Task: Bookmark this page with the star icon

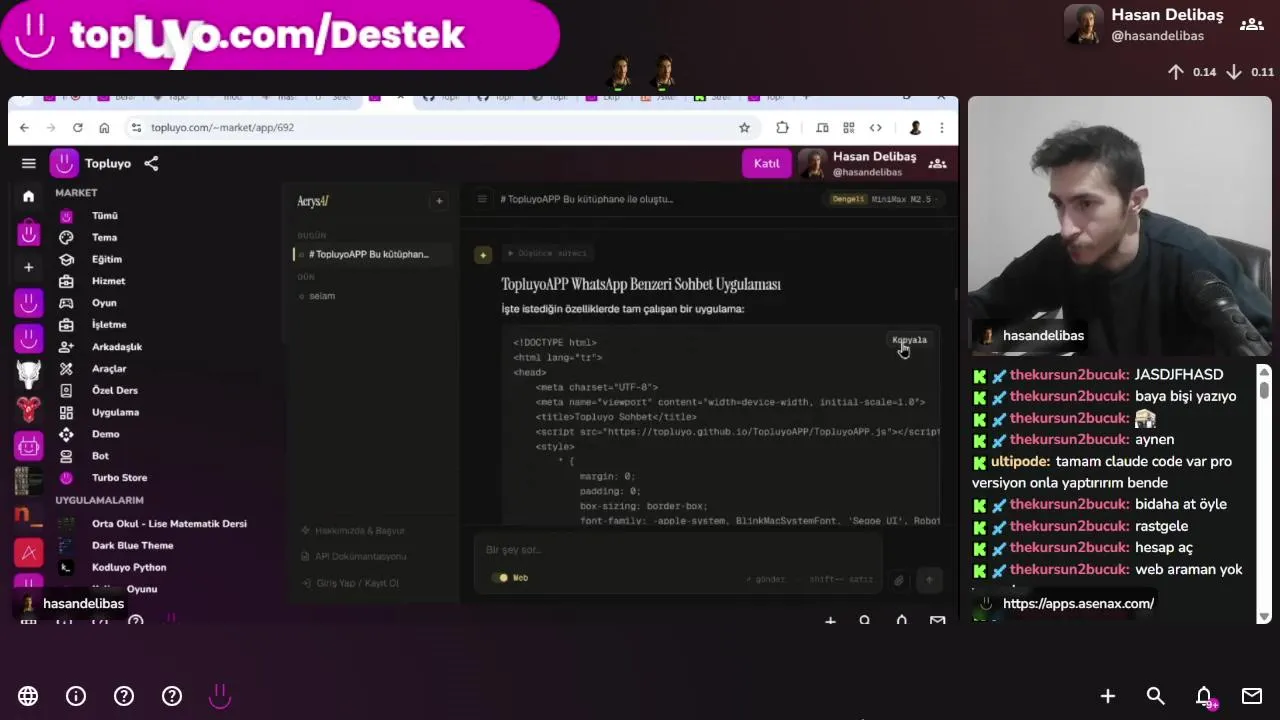Action: 744,127
